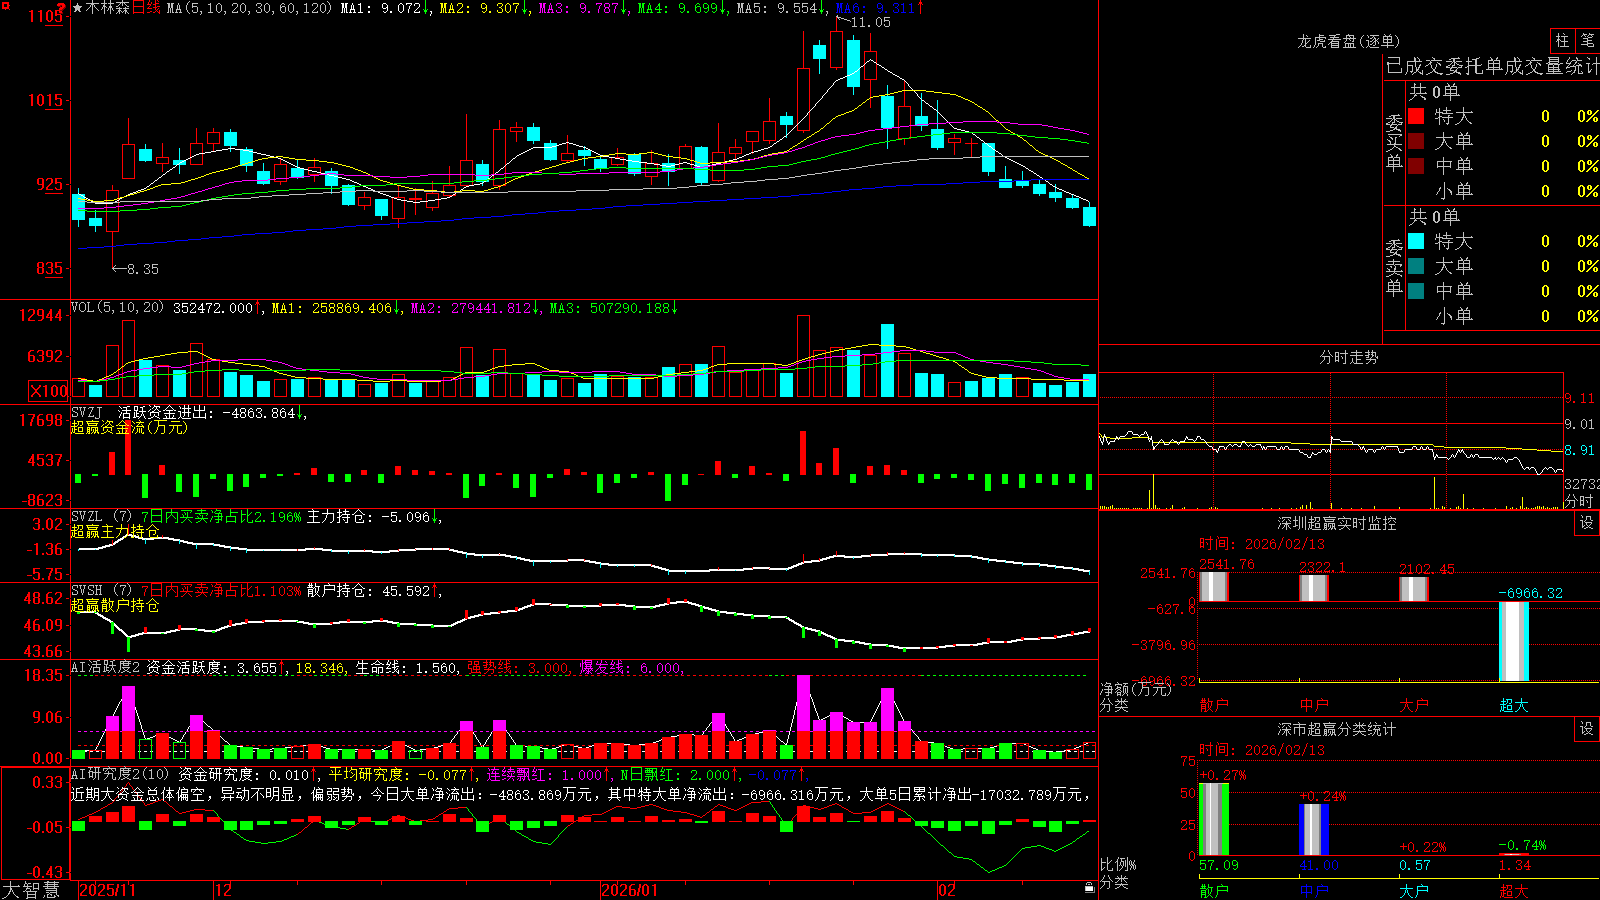Select the 2026/01 marker on the time axis
This screenshot has height=900, width=1600.
click(629, 890)
